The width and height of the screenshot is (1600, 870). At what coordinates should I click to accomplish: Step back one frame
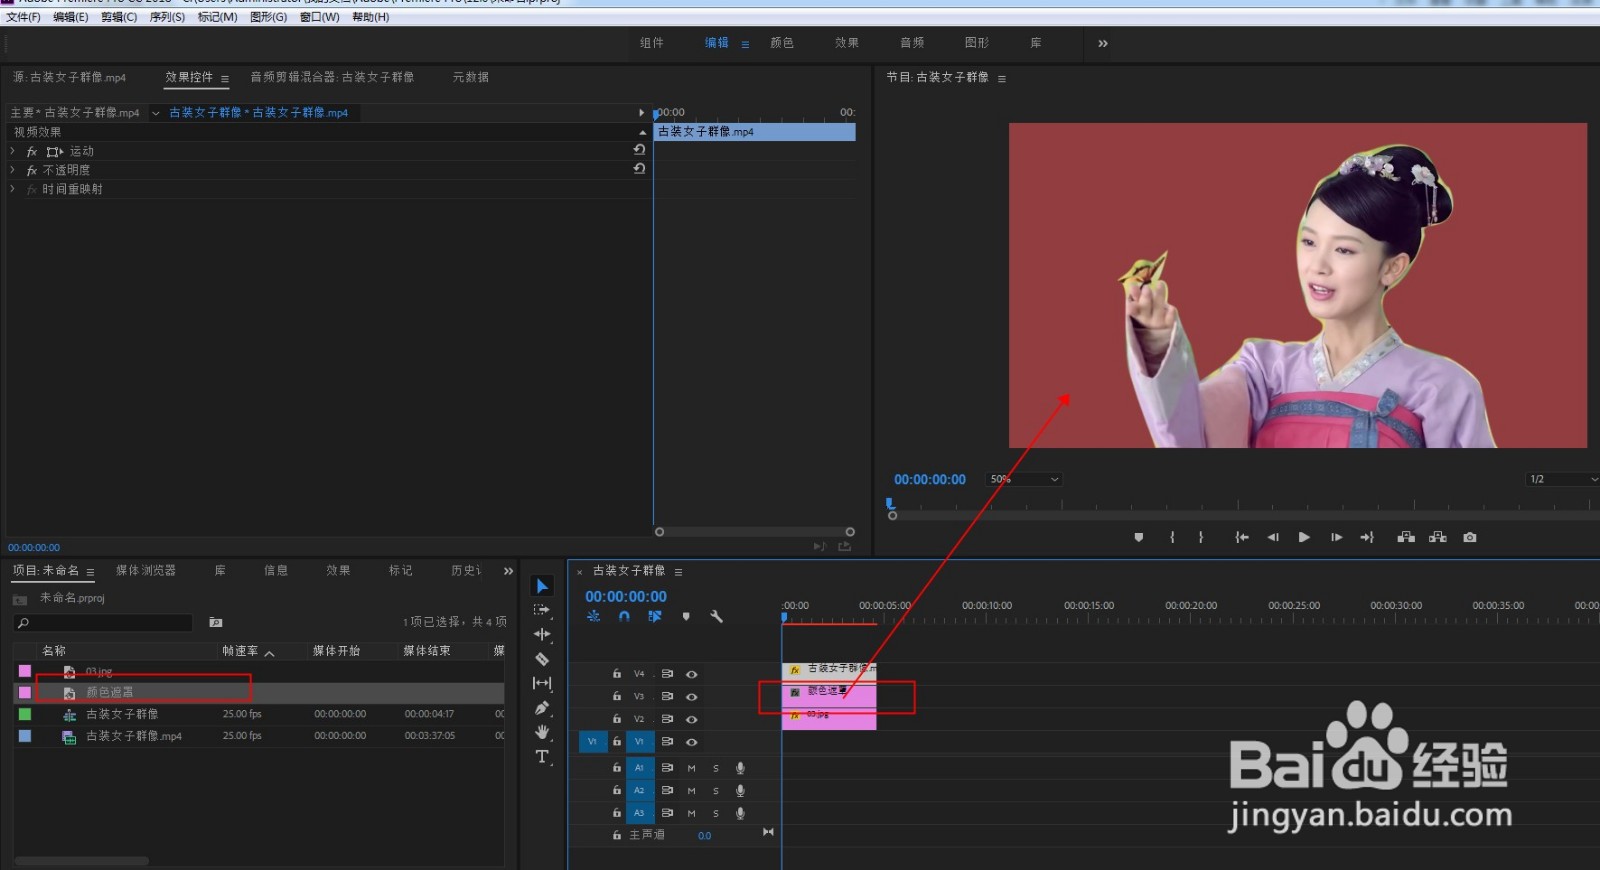coord(1273,538)
